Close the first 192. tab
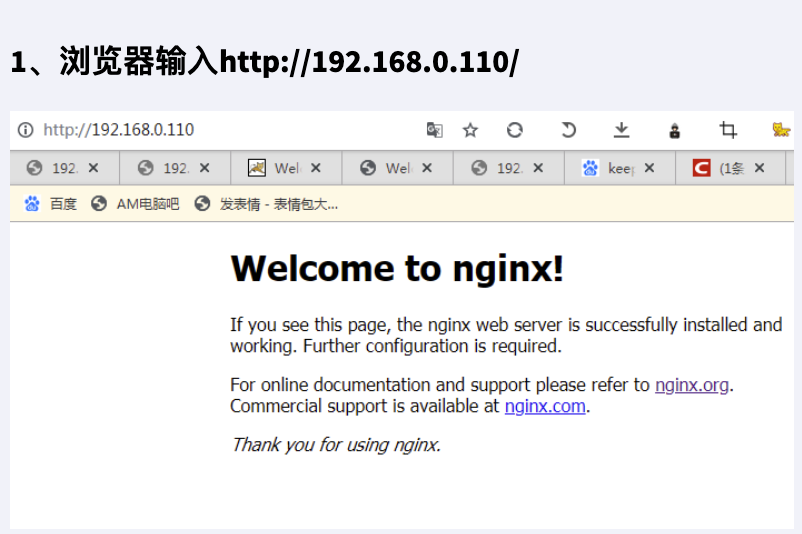 [x=93, y=168]
